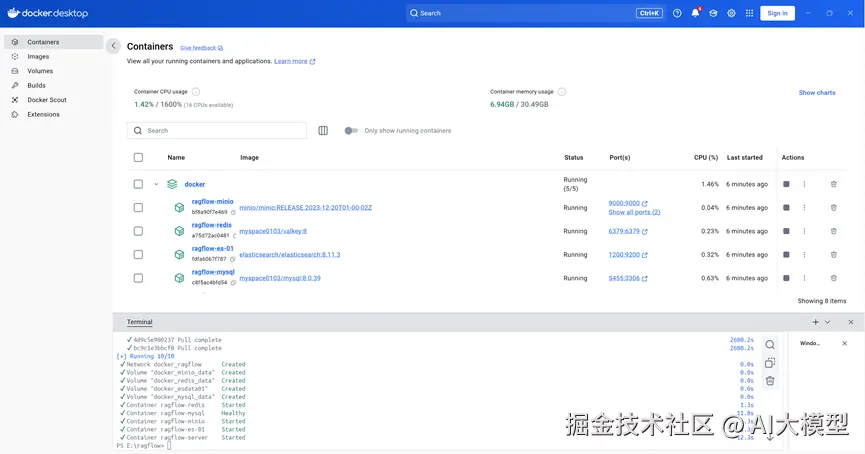
Task: Click the Container CPU usage info icon
Action: pyautogui.click(x=196, y=92)
